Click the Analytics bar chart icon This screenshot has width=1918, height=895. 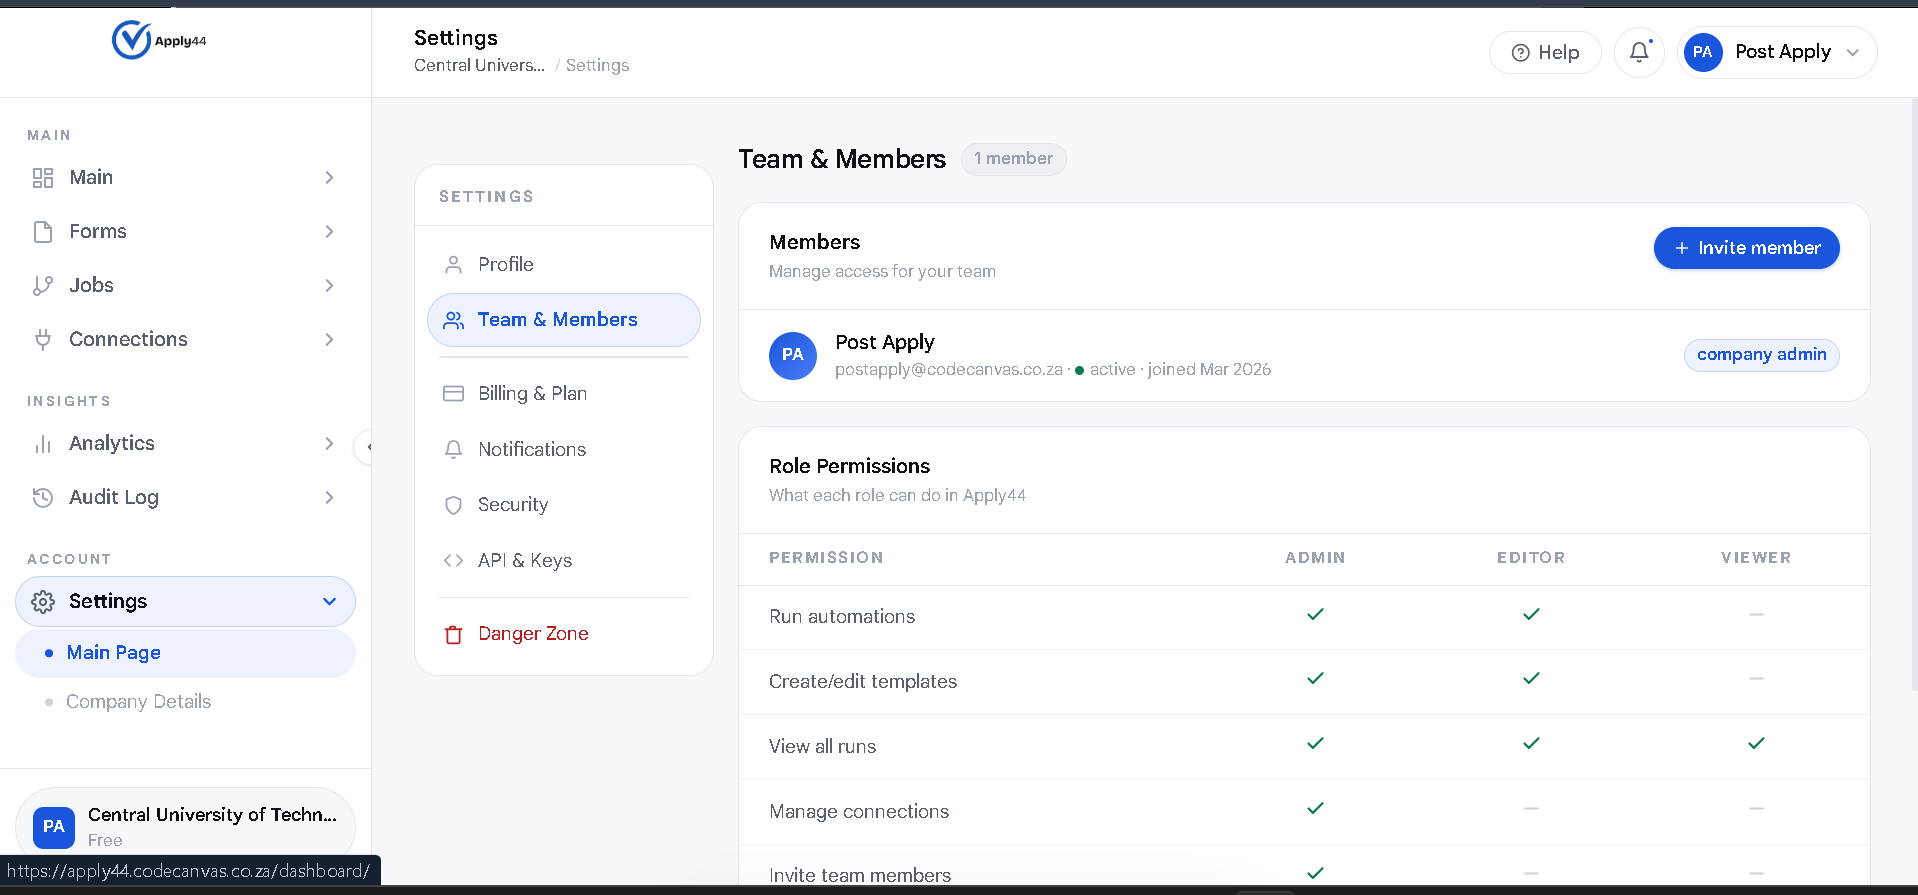43,444
